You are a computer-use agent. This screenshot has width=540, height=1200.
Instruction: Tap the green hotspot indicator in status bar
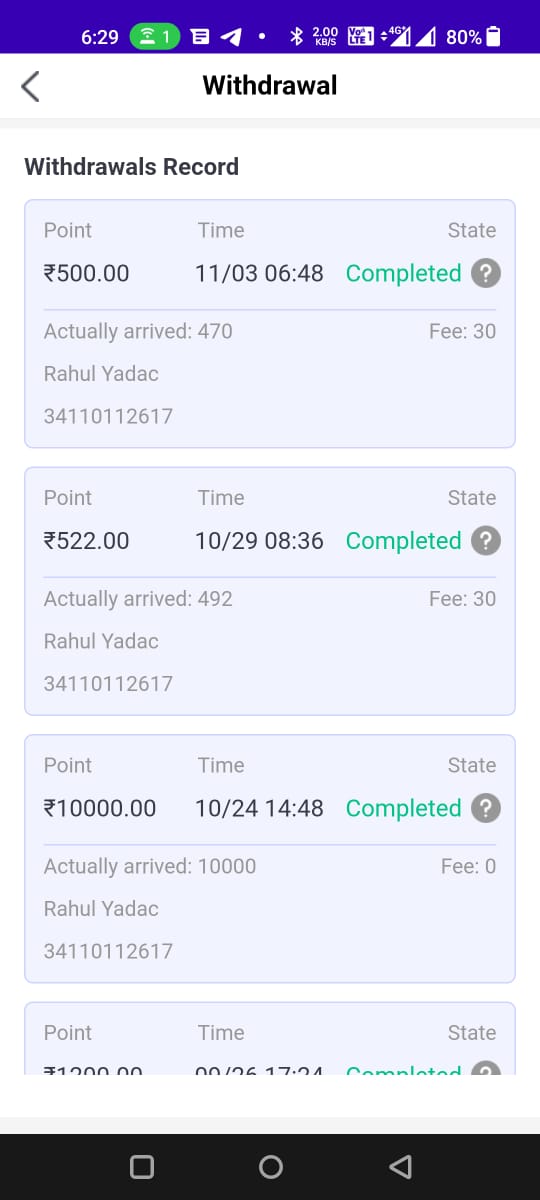pyautogui.click(x=155, y=37)
